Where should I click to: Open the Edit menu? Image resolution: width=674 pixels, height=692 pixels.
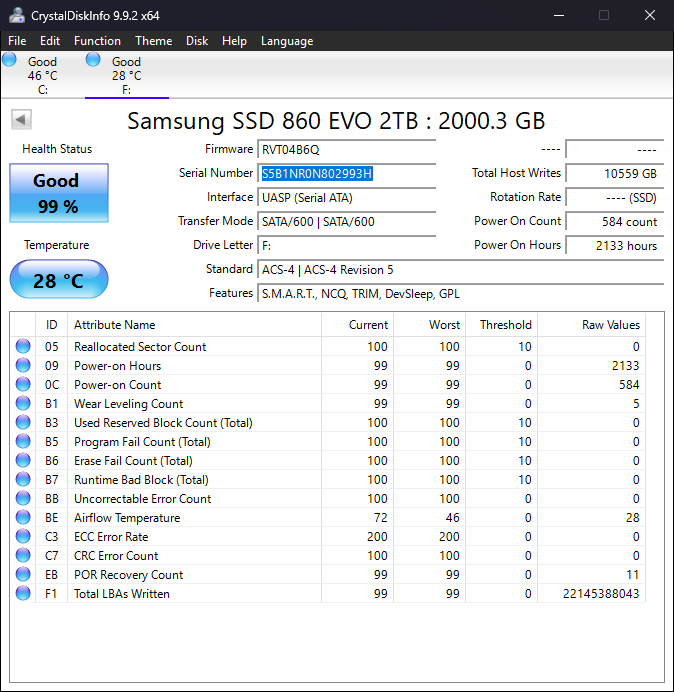[x=50, y=41]
